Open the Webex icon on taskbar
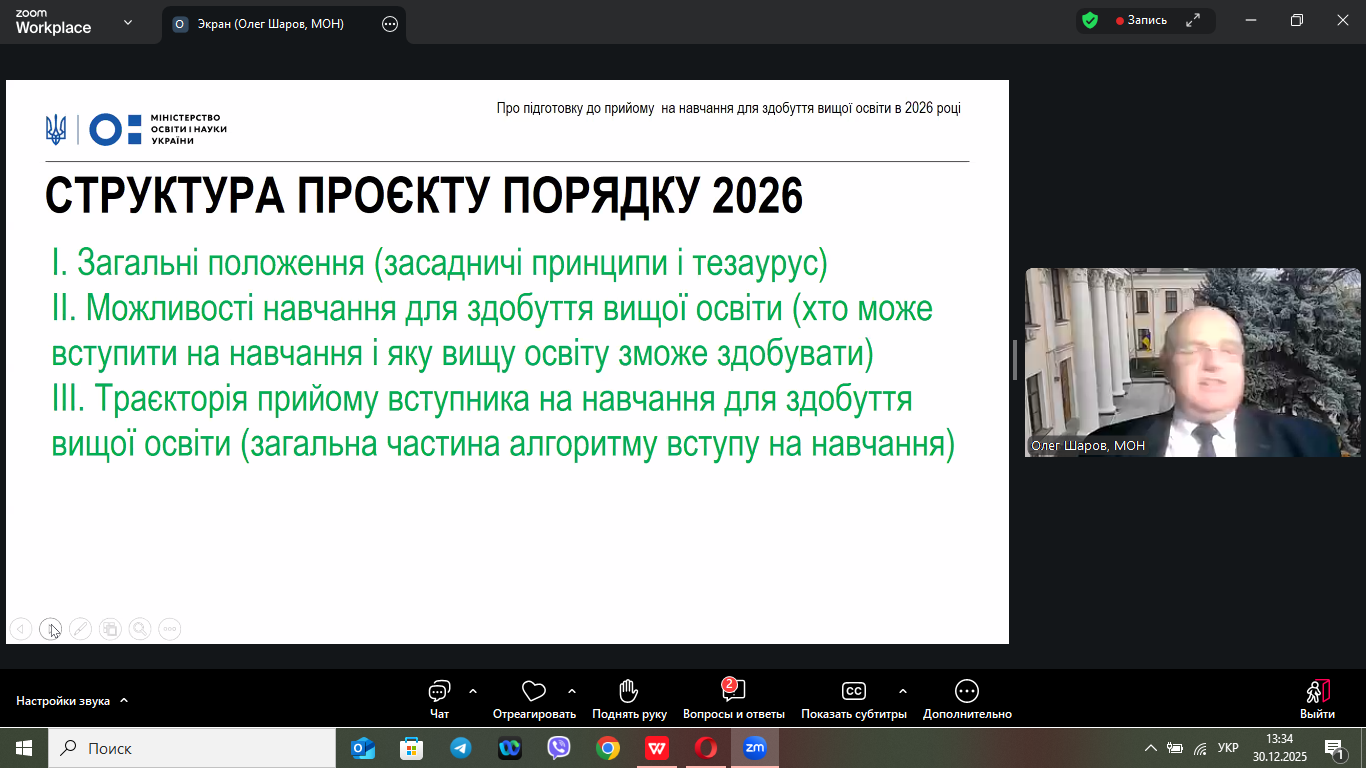The height and width of the screenshot is (768, 1366). (509, 748)
